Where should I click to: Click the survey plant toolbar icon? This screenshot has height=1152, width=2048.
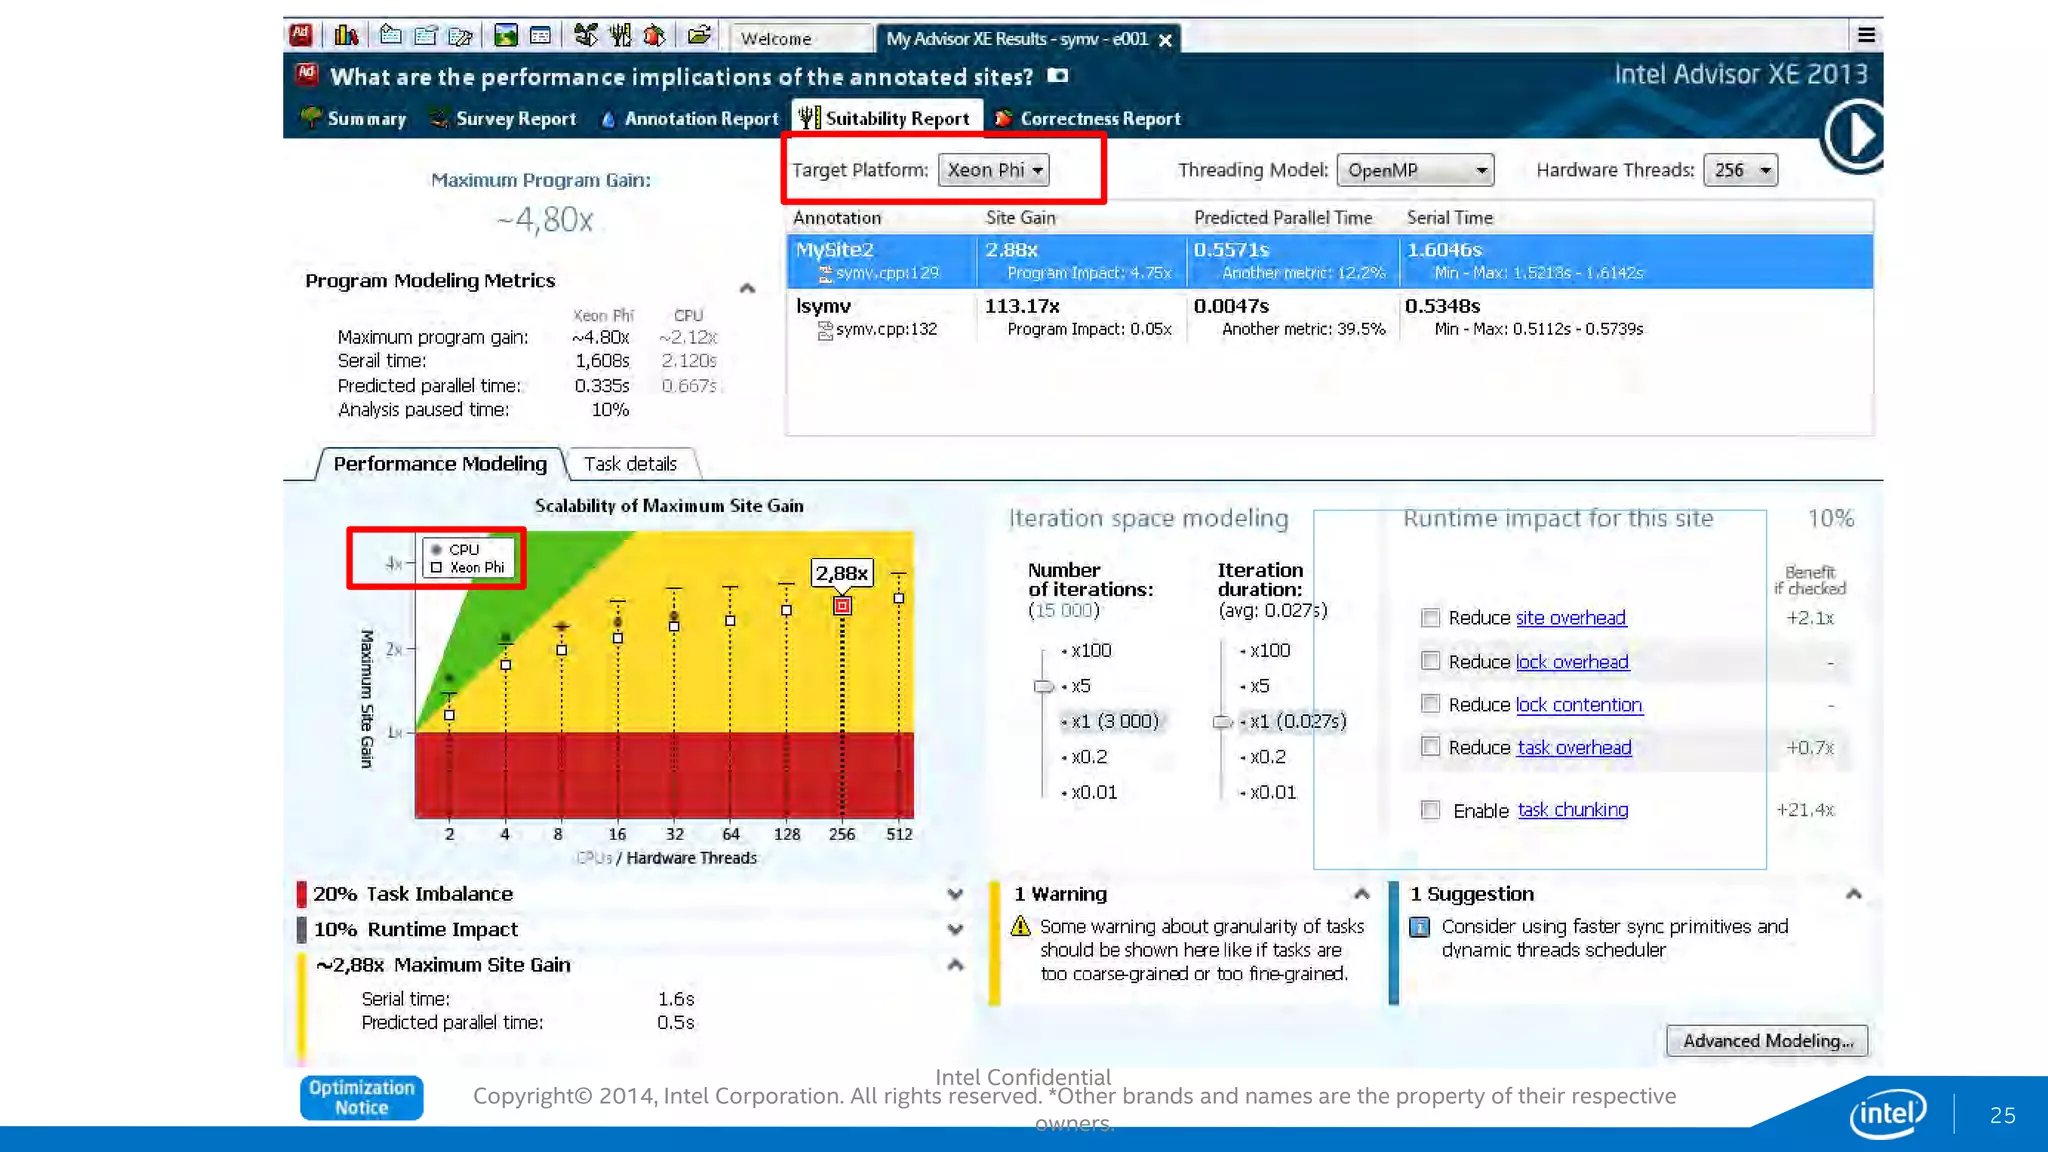pos(586,36)
